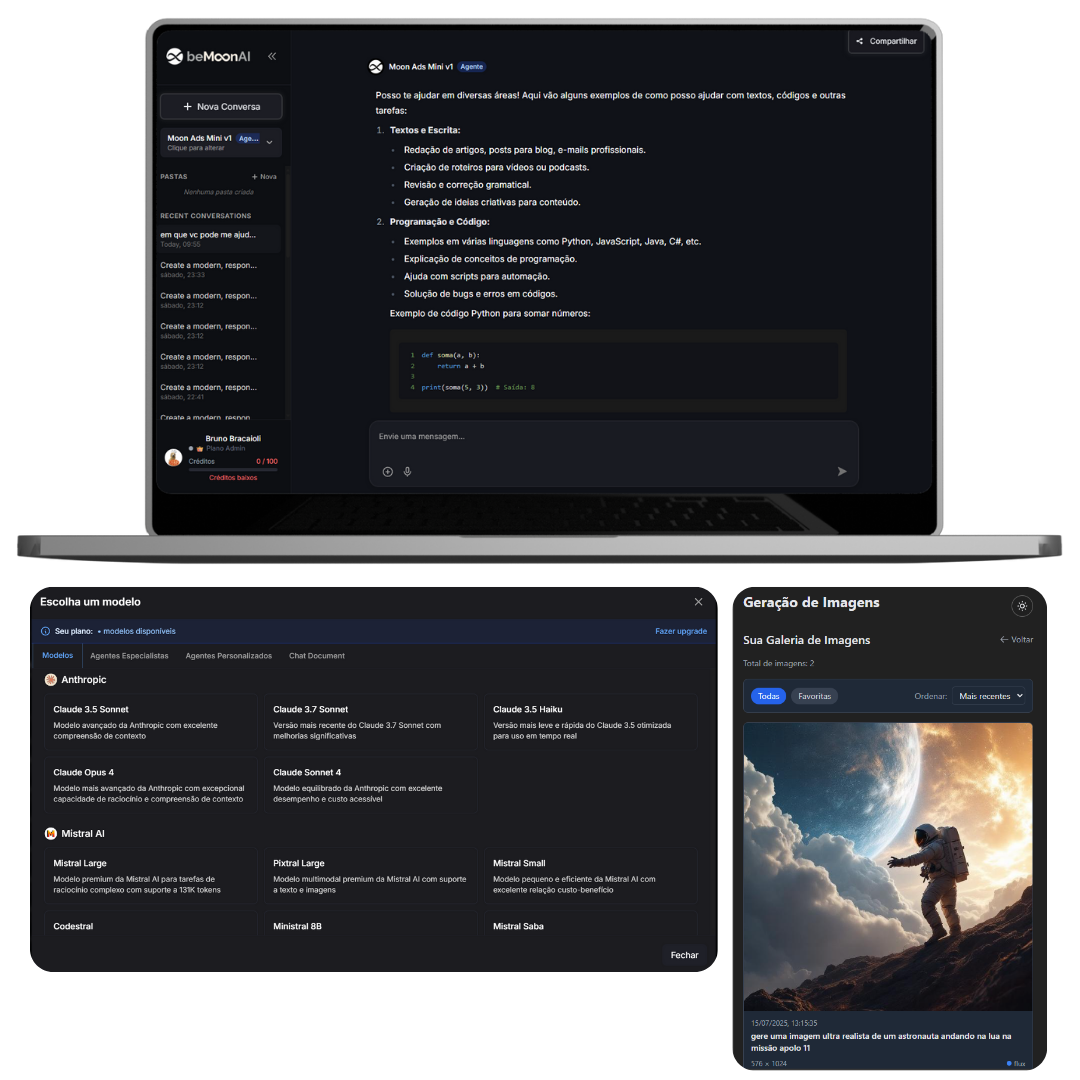Image resolution: width=1080 pixels, height=1080 pixels.
Task: Select the Favoritas filter pill
Action: 814,696
